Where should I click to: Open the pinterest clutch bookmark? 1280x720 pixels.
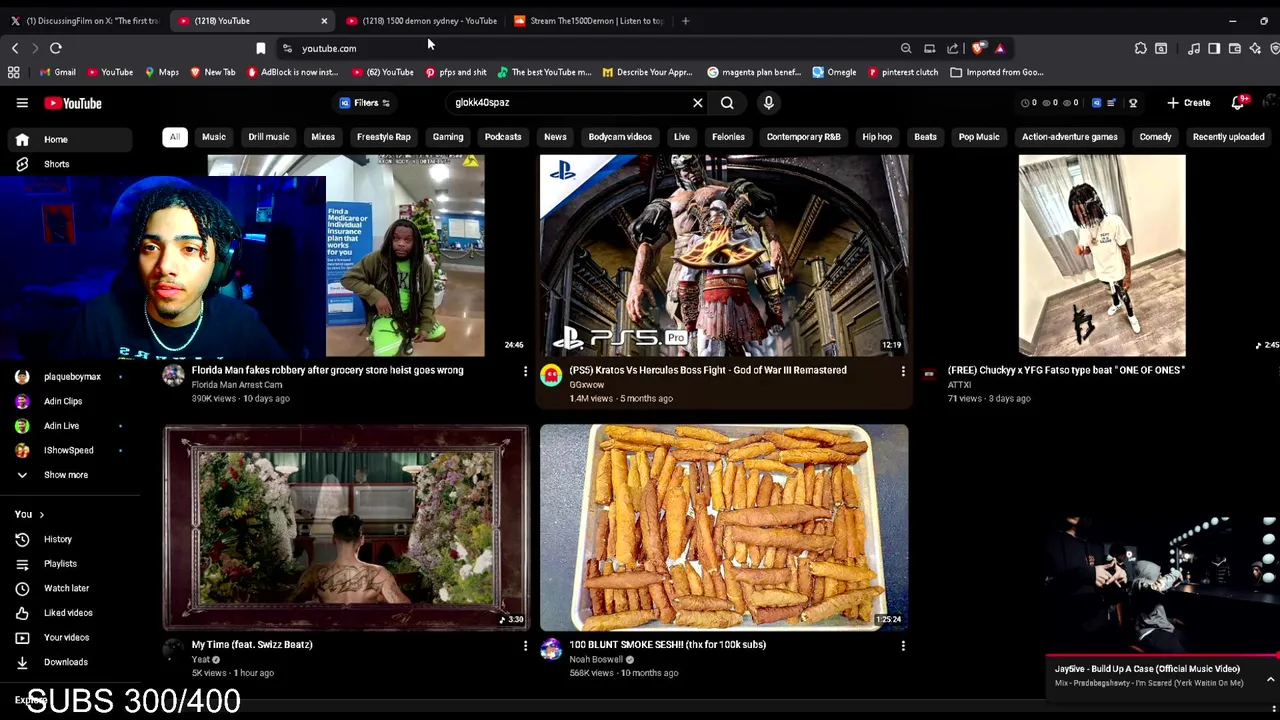click(903, 72)
